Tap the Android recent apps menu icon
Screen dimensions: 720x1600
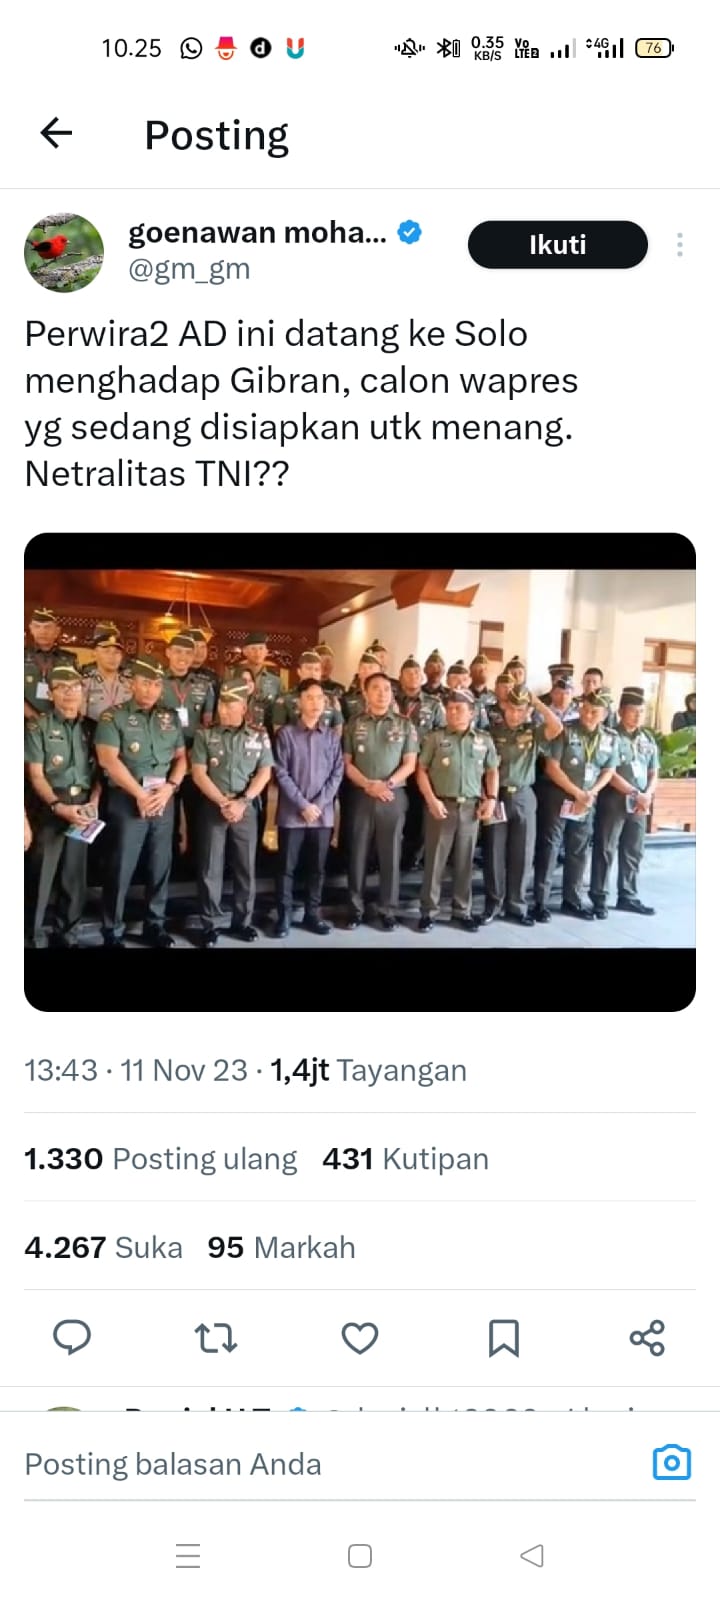coord(188,1556)
